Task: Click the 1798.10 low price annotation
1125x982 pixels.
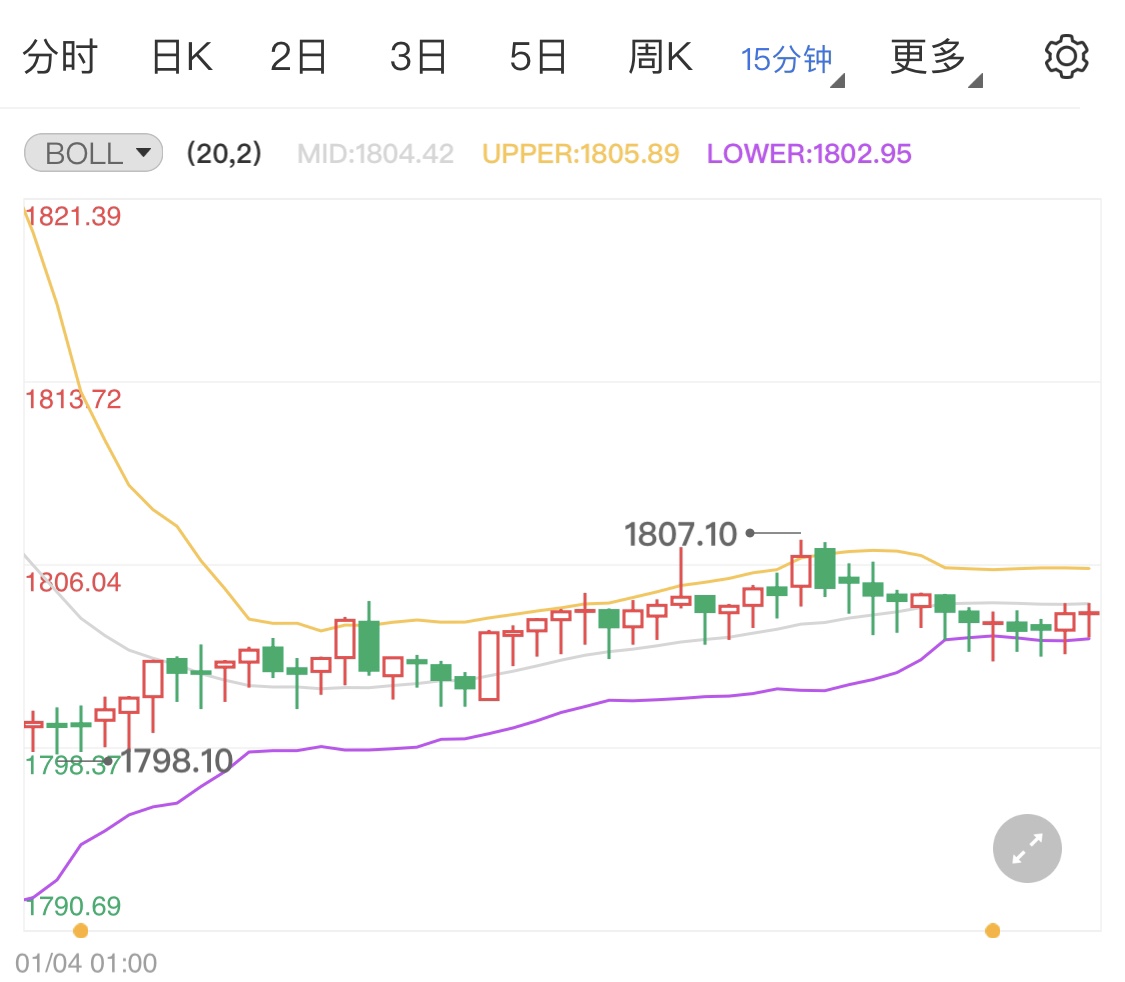Action: (x=176, y=761)
